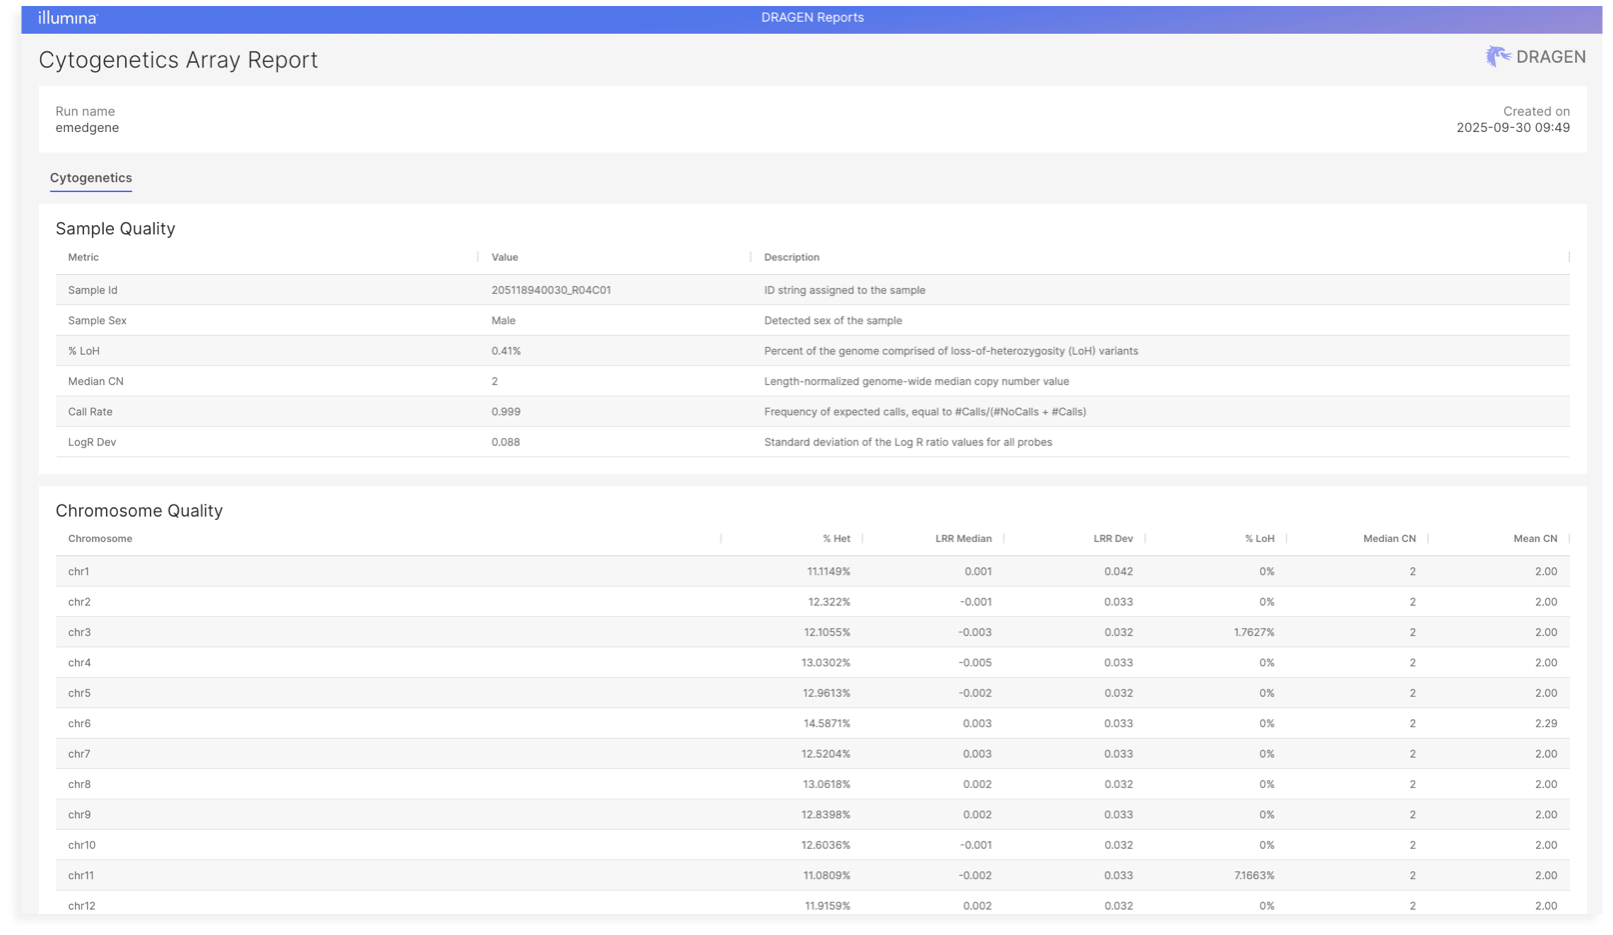The height and width of the screenshot is (935, 1613).
Task: Click the Description column header
Action: (x=791, y=257)
